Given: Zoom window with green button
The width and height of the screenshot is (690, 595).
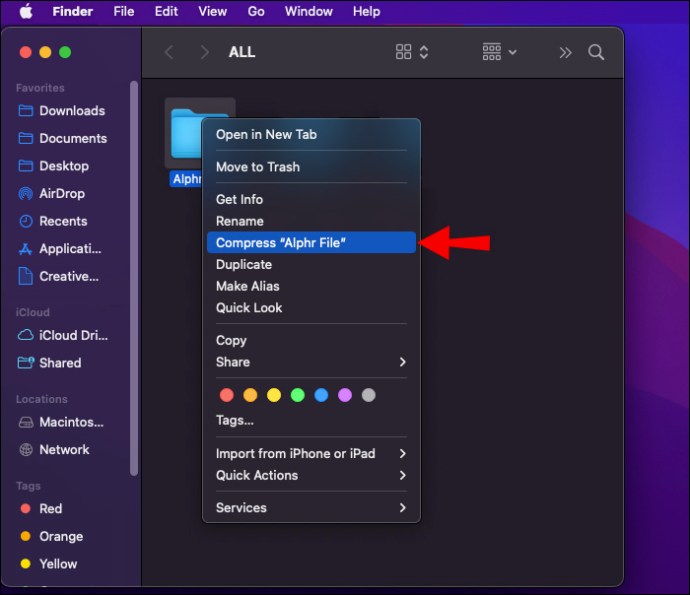Looking at the screenshot, I should (65, 52).
